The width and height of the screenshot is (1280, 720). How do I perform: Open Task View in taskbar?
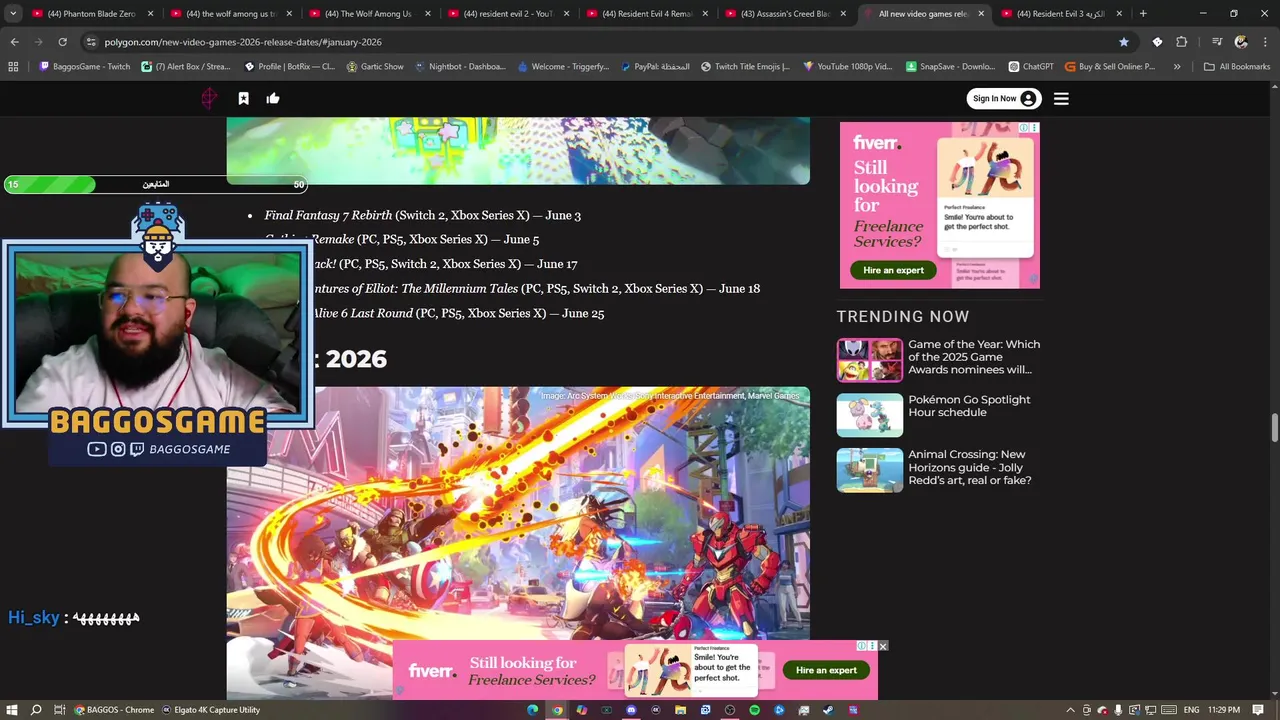coord(60,710)
